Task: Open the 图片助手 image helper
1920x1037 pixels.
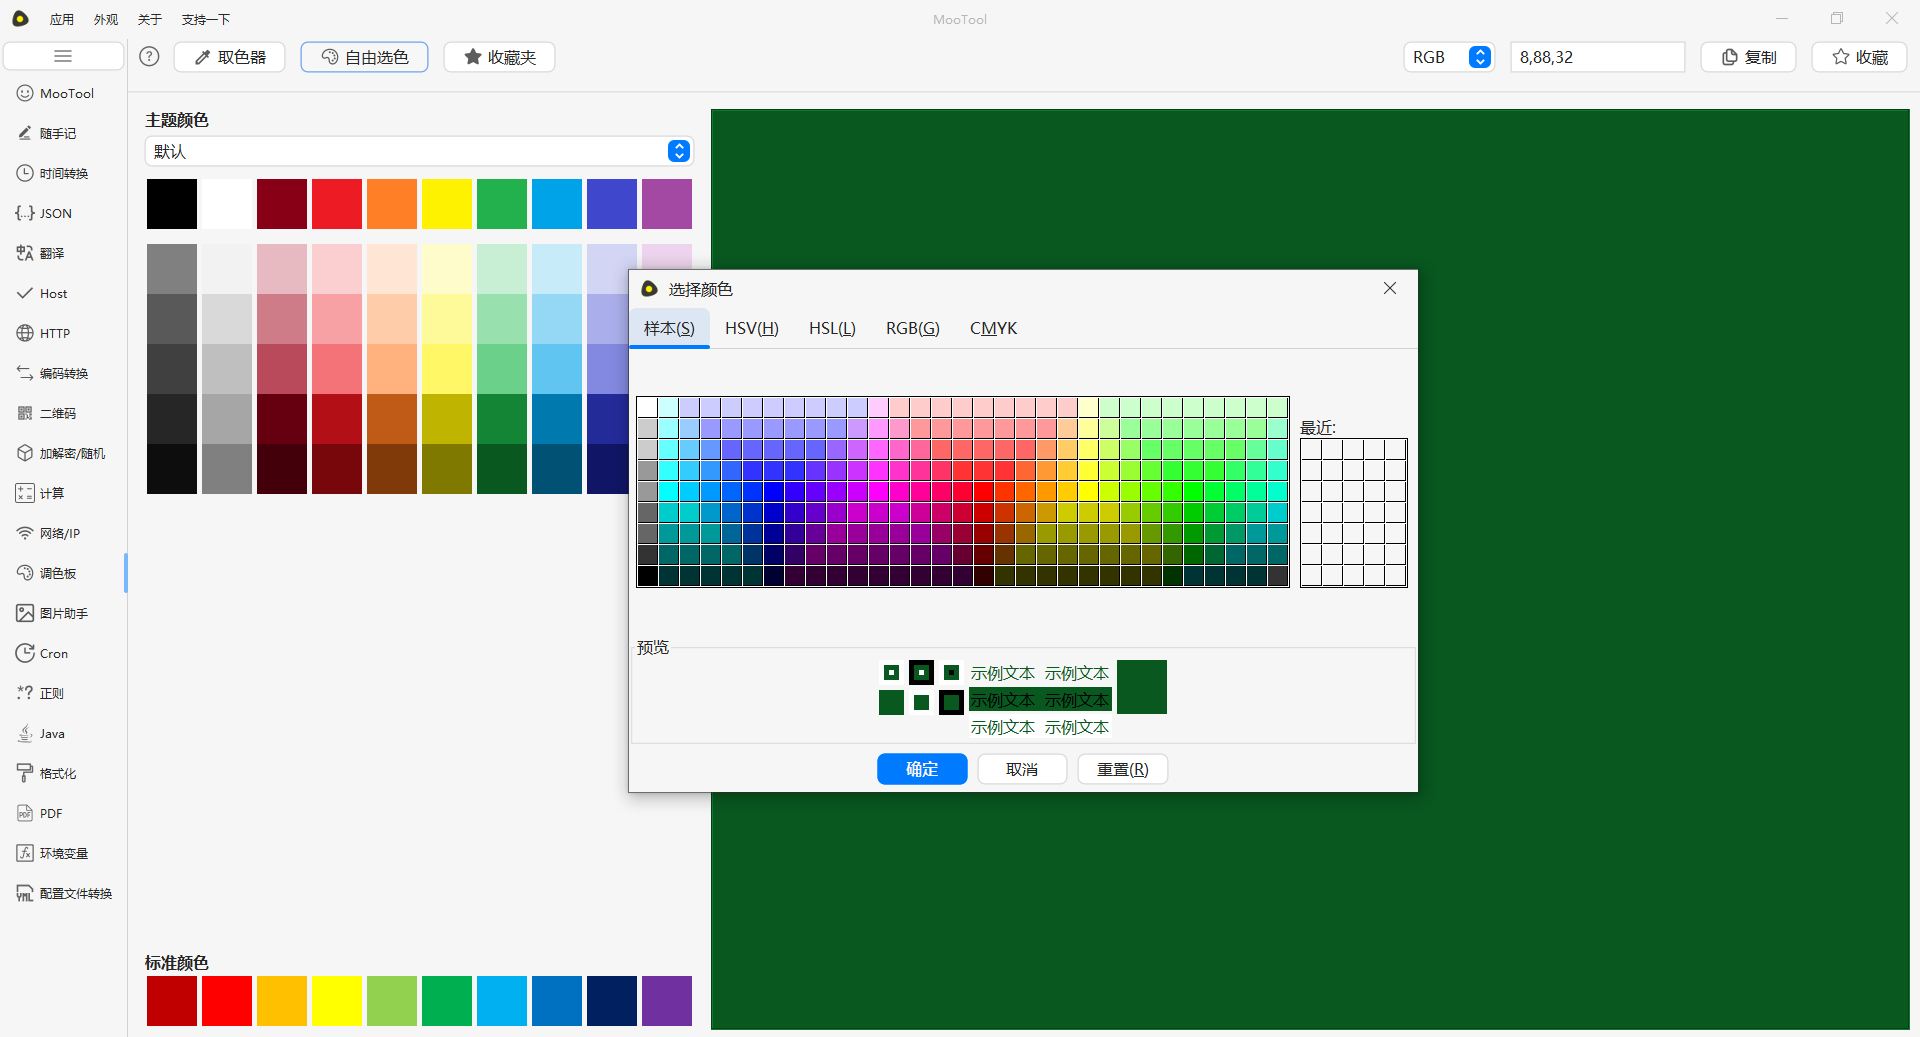Action: point(63,613)
